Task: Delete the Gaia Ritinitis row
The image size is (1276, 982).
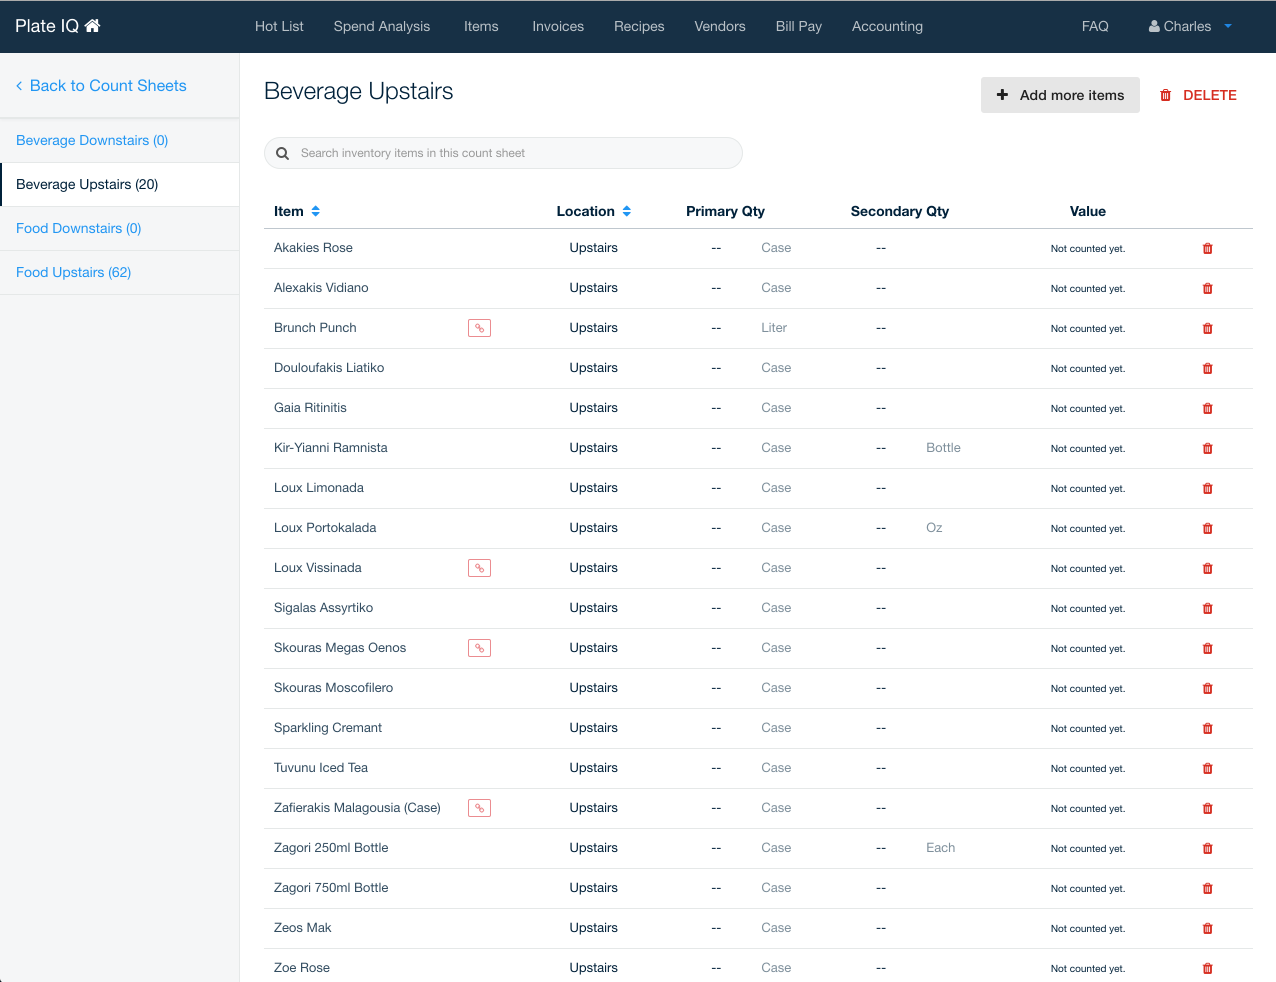Action: coord(1207,408)
